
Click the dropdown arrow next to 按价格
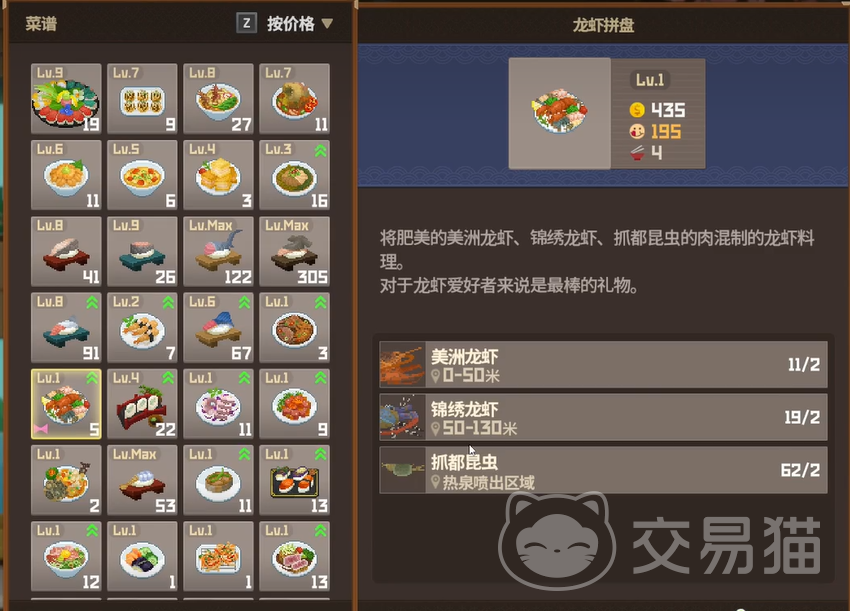[327, 24]
